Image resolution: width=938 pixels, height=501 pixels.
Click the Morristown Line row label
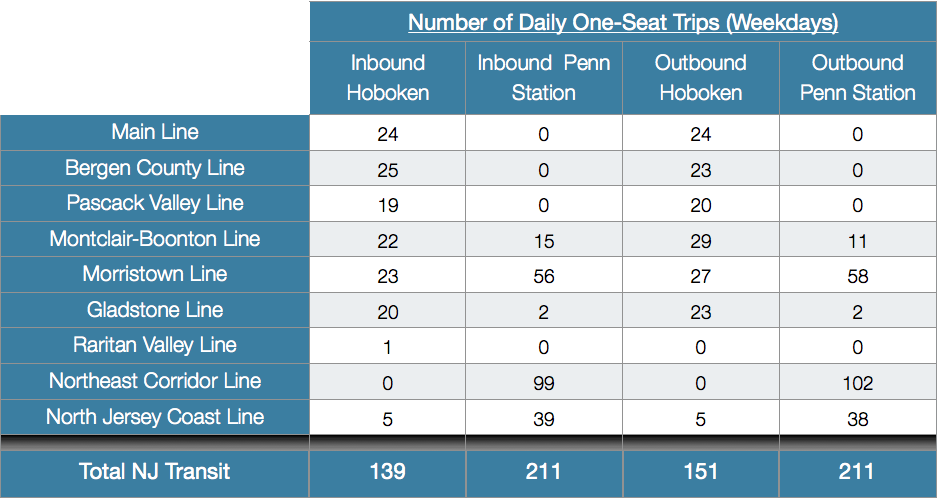[155, 274]
